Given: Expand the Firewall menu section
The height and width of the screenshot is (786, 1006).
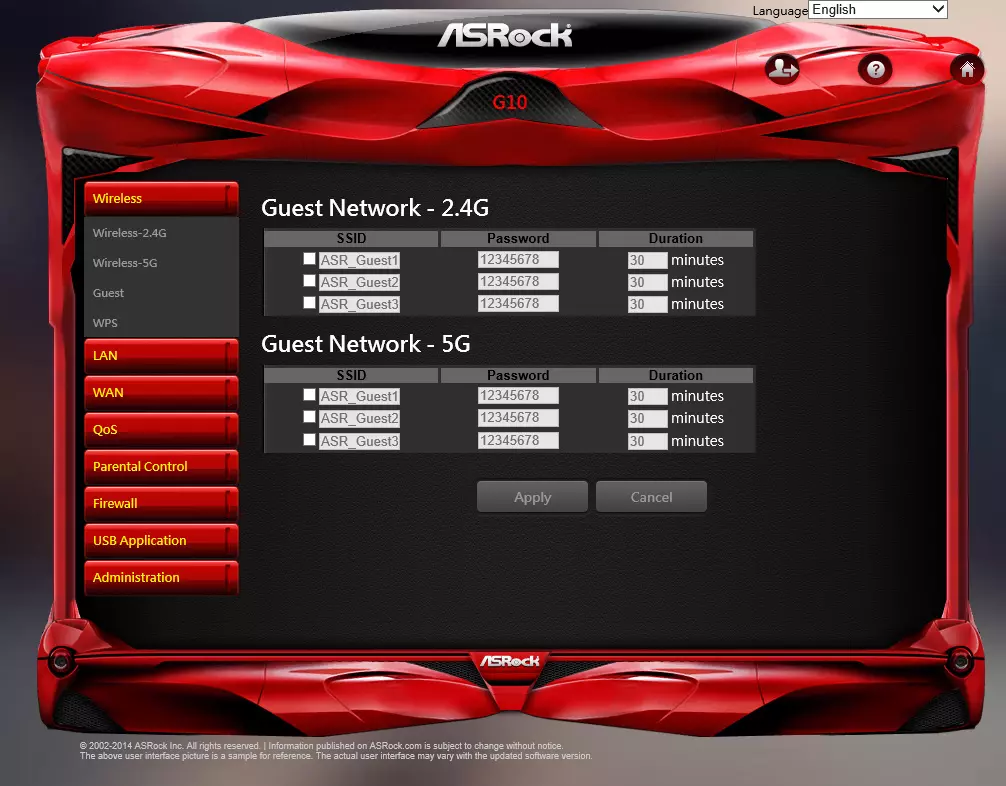Looking at the screenshot, I should click(161, 504).
